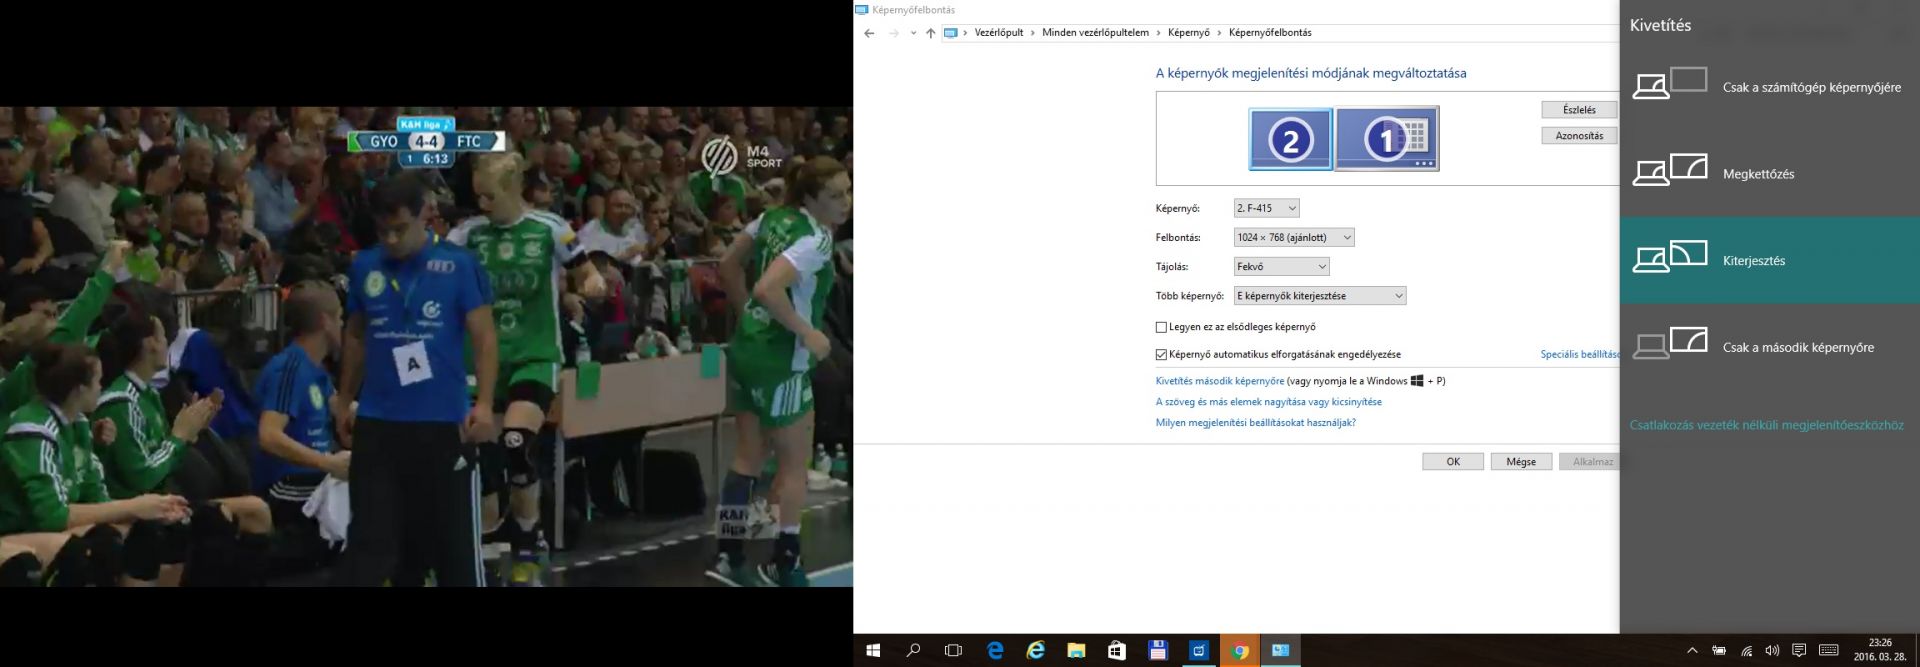
Task: Open the touch keyboard tray icon
Action: [x=1829, y=651]
